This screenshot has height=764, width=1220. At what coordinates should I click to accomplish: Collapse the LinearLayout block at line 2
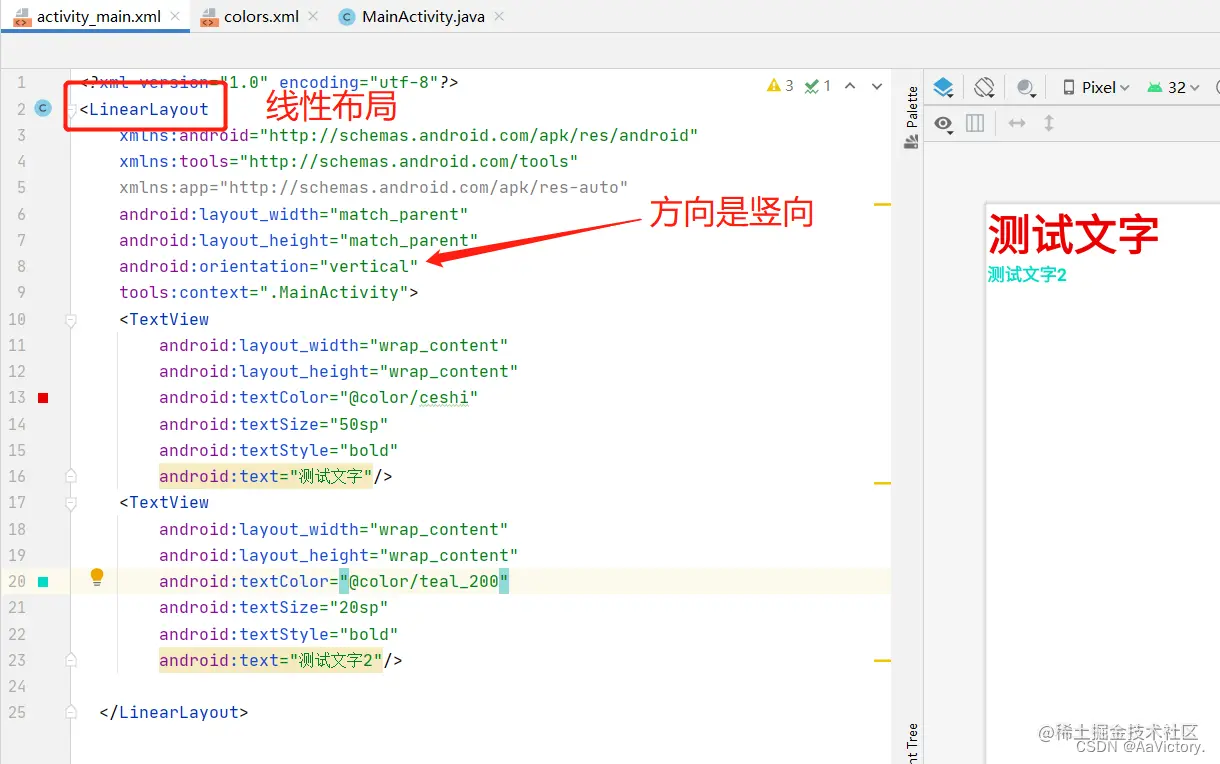(71, 109)
